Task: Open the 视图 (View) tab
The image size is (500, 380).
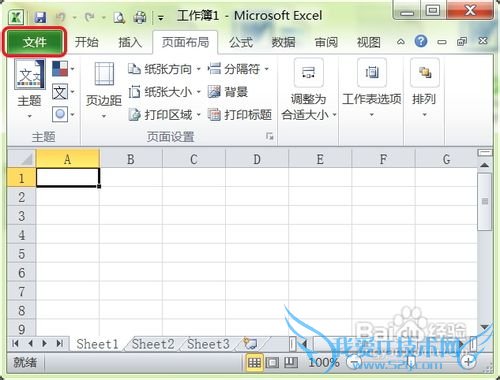Action: 369,42
